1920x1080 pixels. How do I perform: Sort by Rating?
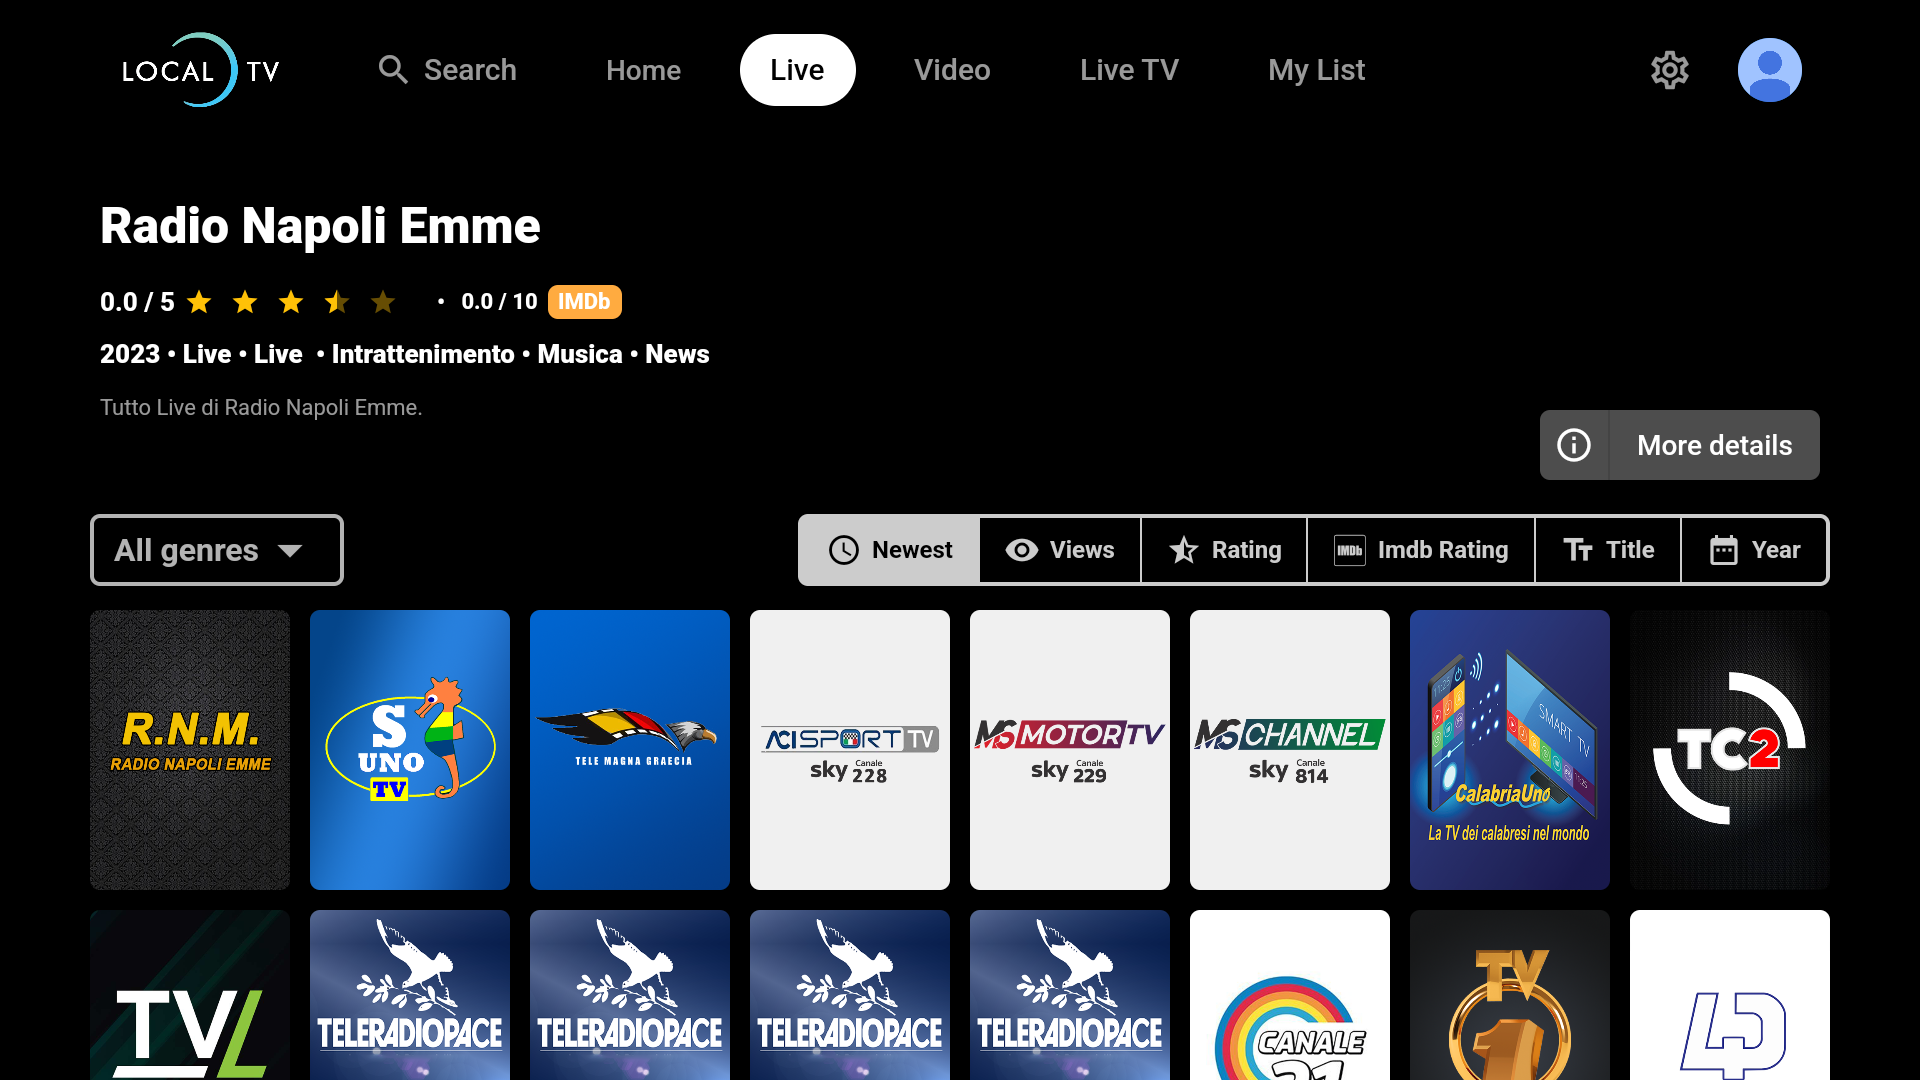point(1224,550)
